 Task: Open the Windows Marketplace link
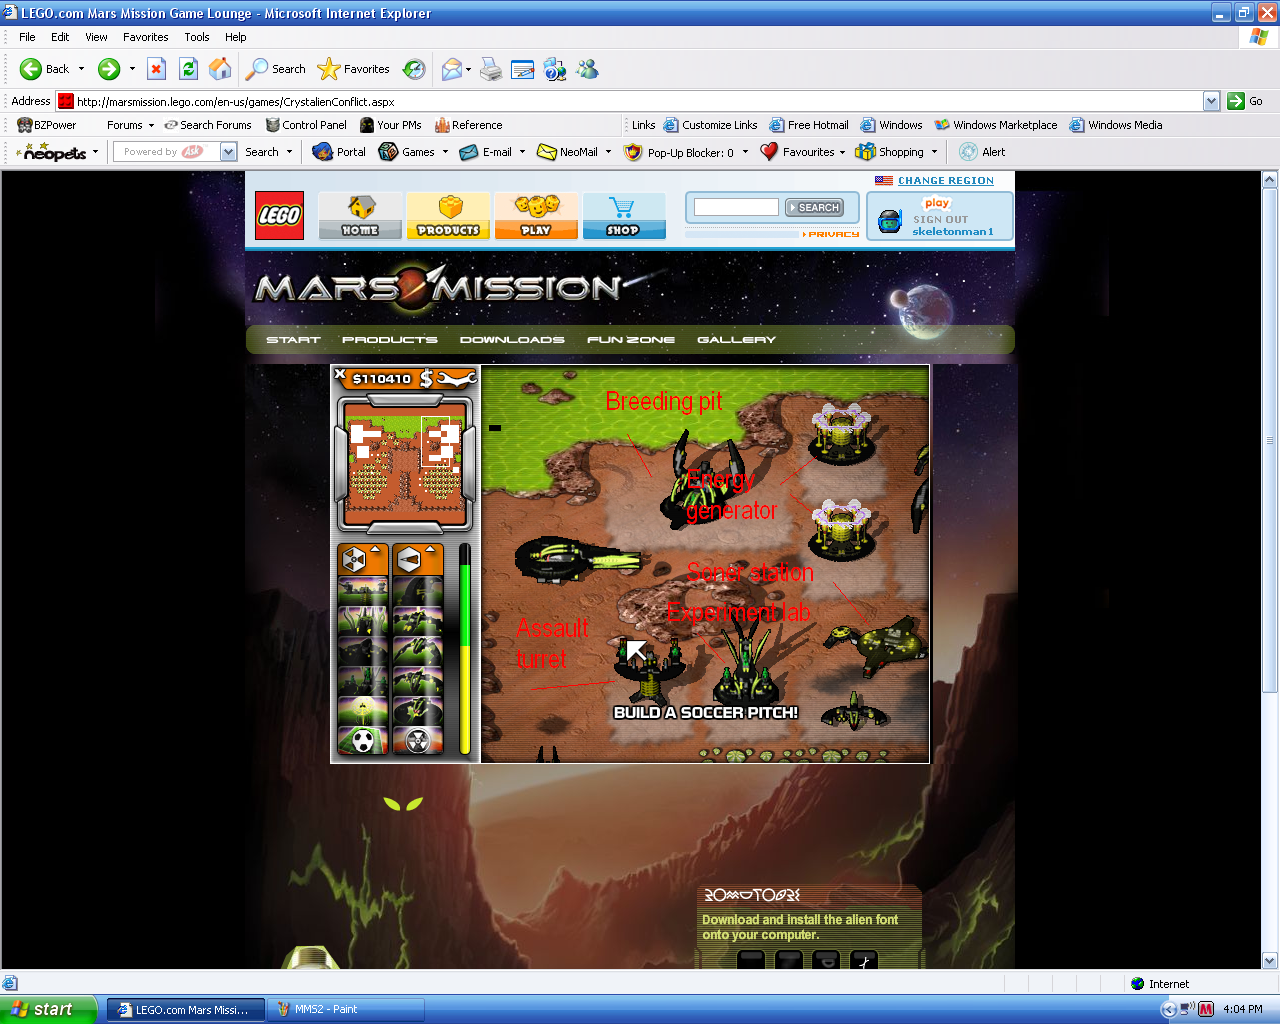point(996,125)
